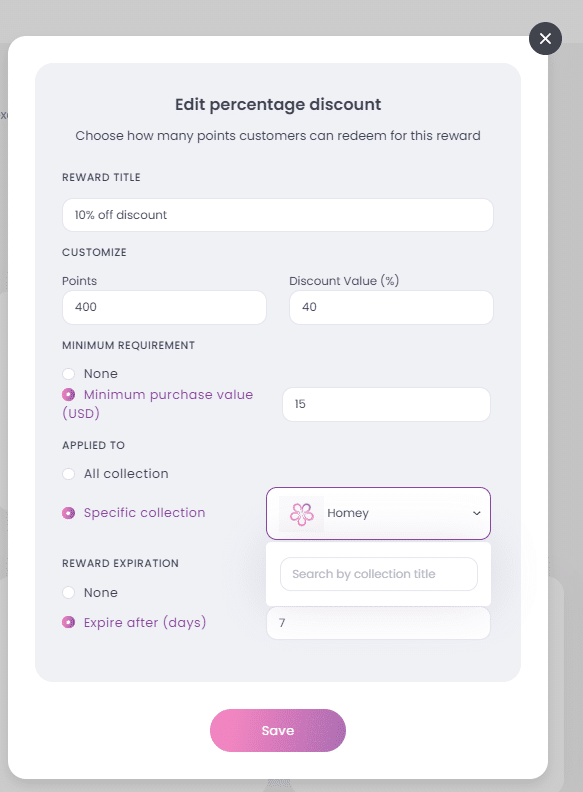Expand the collection dropdown chevron arrow

point(476,513)
